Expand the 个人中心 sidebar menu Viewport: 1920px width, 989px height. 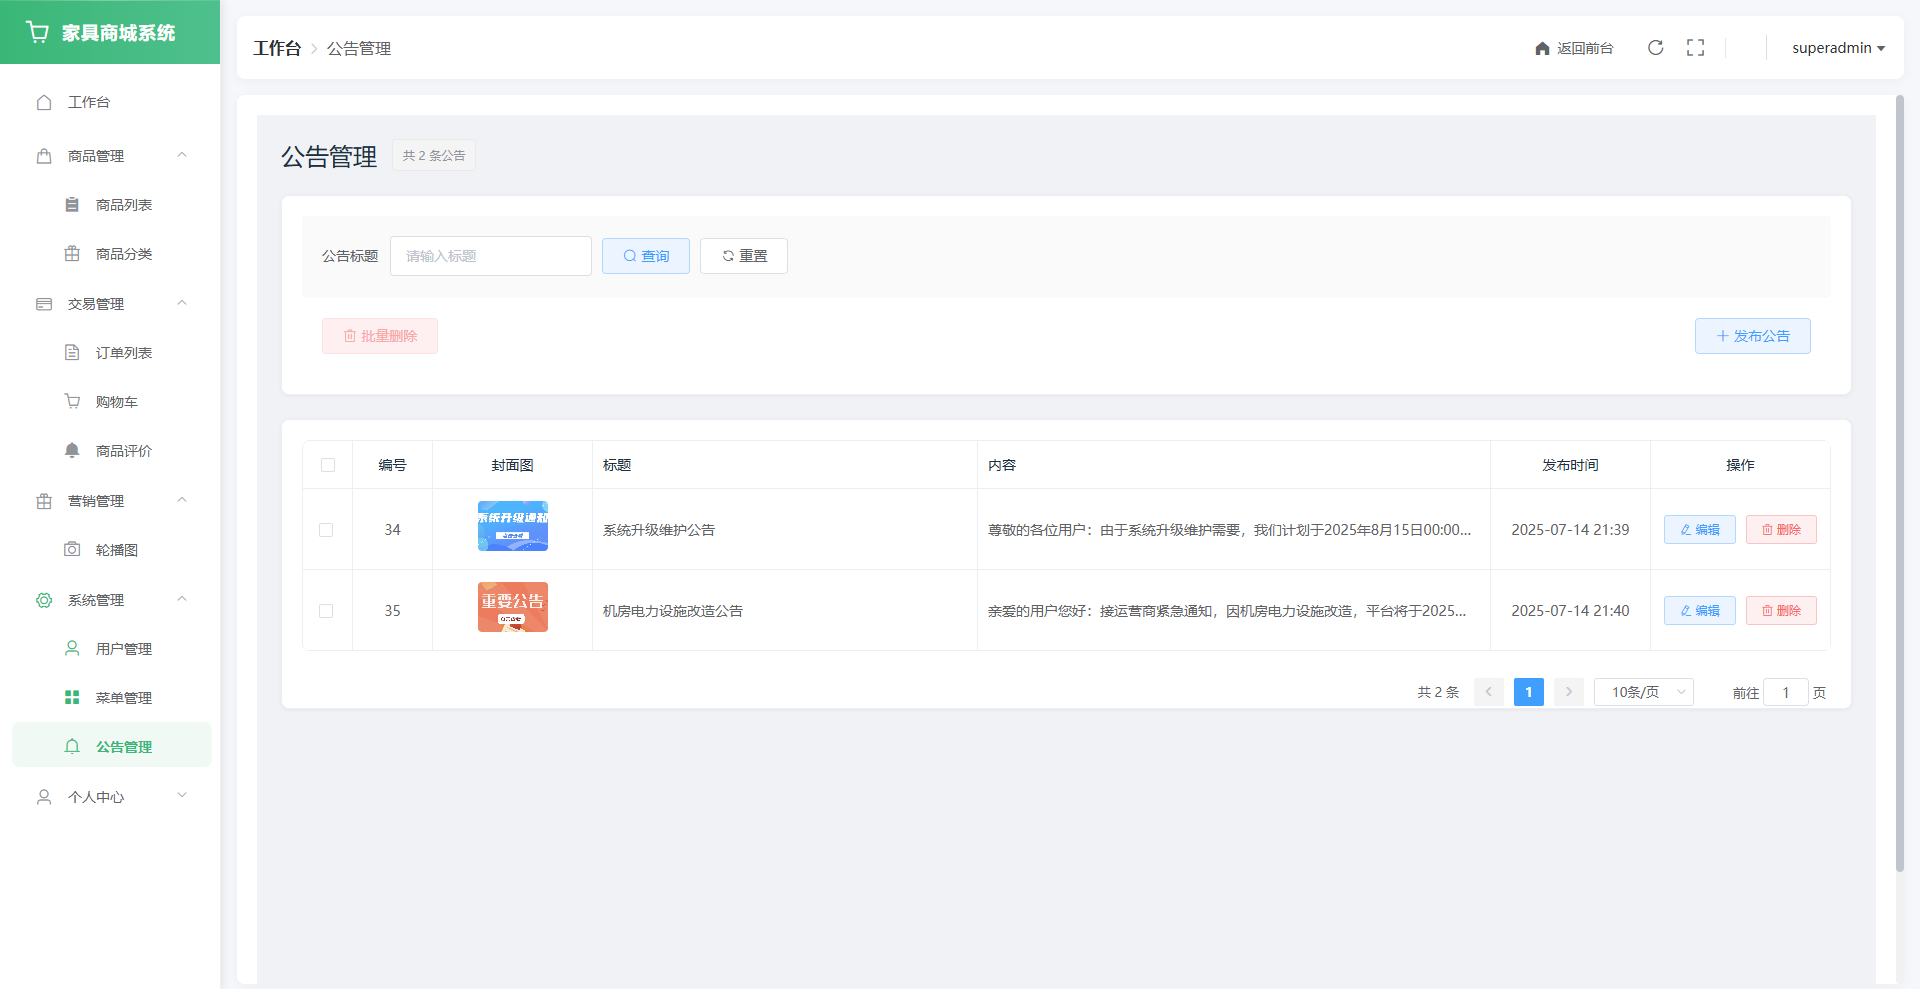tap(110, 797)
